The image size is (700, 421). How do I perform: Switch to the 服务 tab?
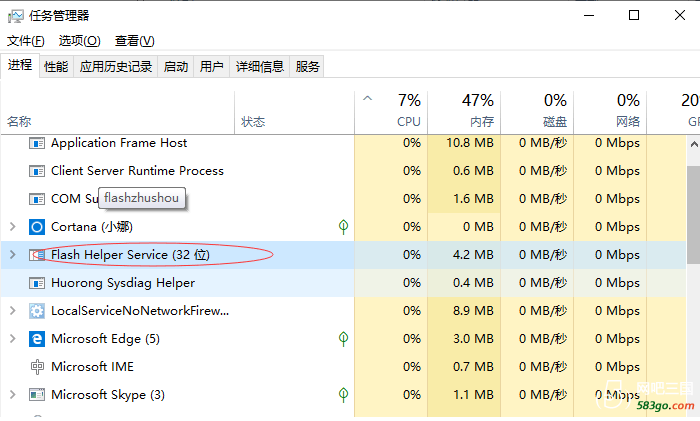[x=307, y=67]
